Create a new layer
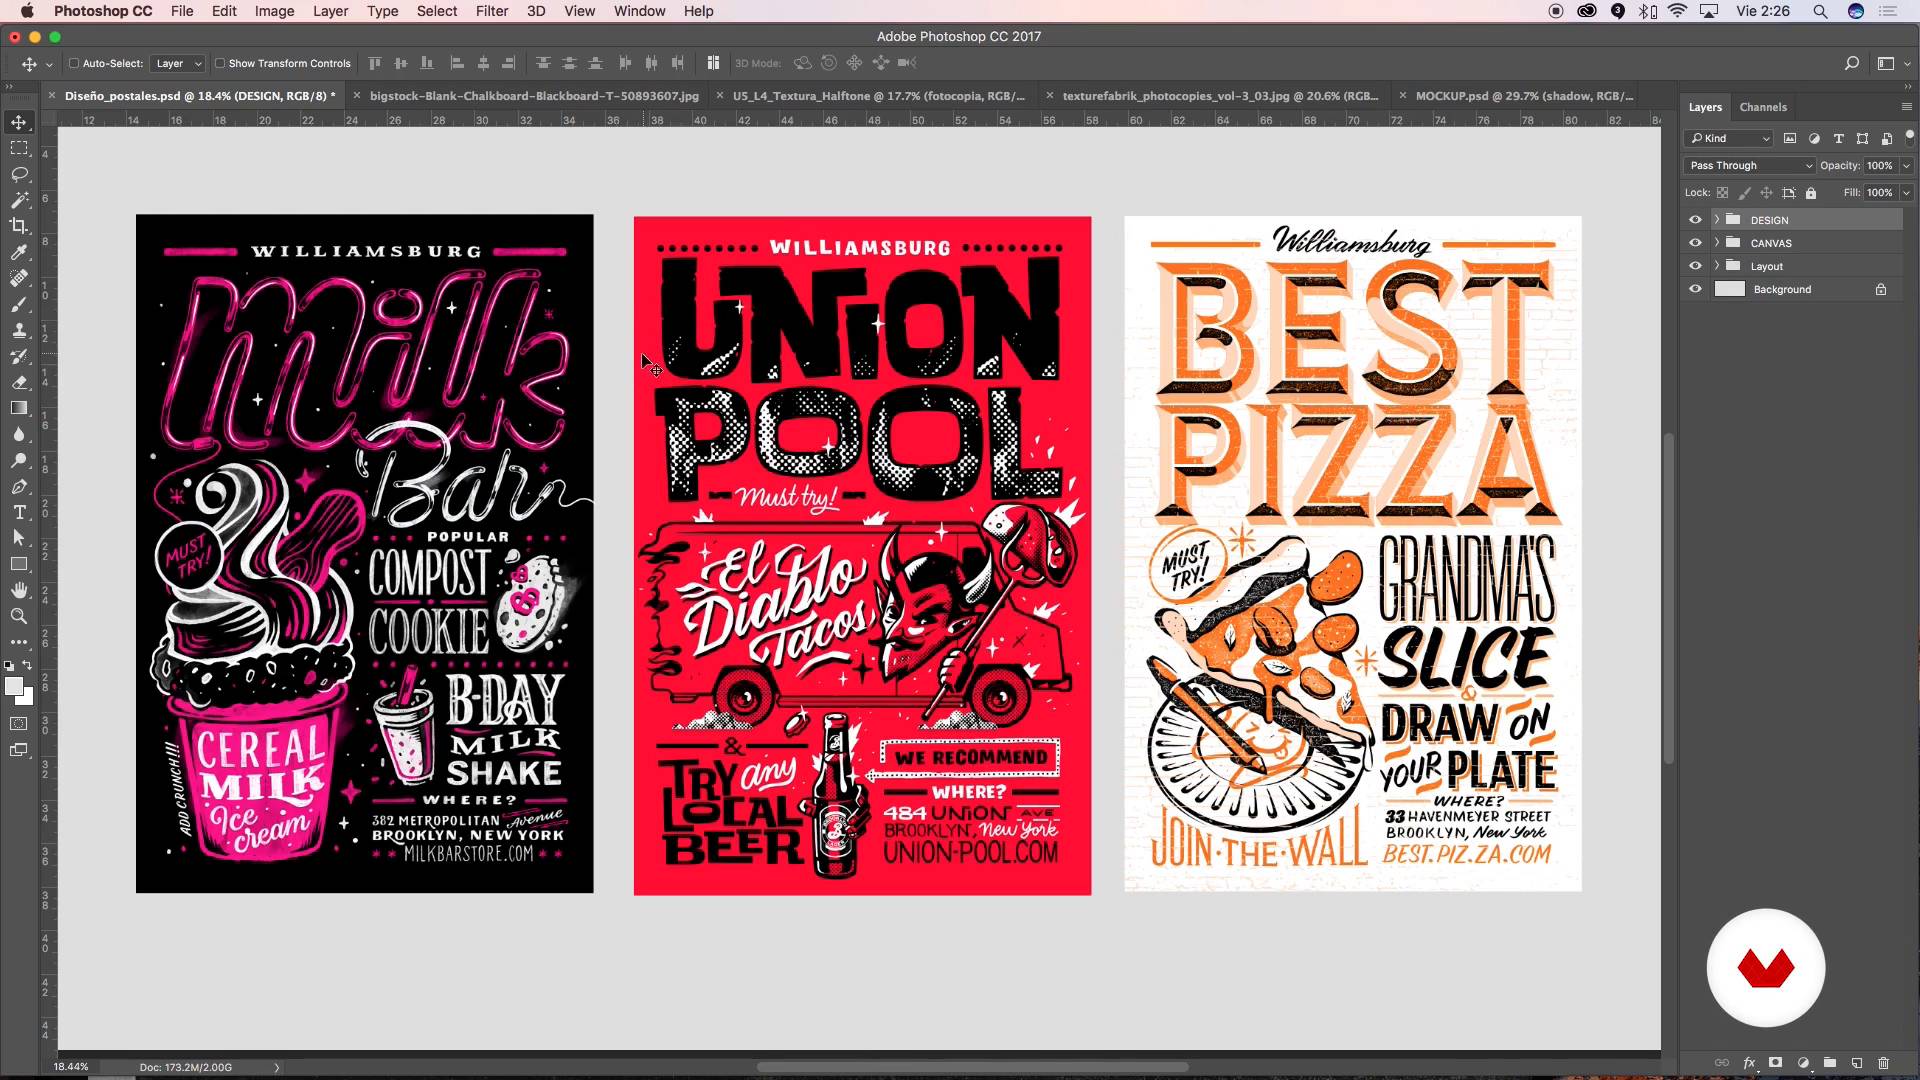This screenshot has width=1920, height=1080. 1856,1063
